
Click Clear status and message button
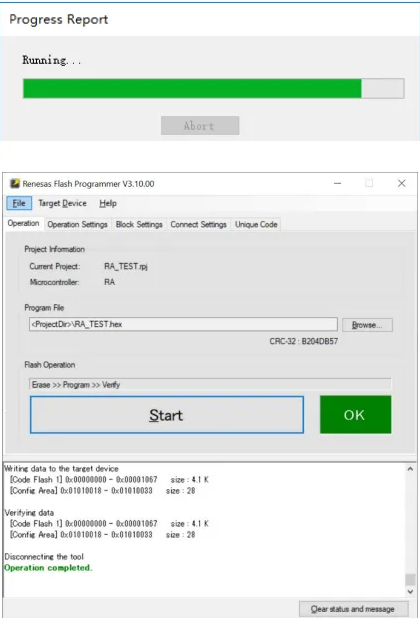click(x=353, y=609)
